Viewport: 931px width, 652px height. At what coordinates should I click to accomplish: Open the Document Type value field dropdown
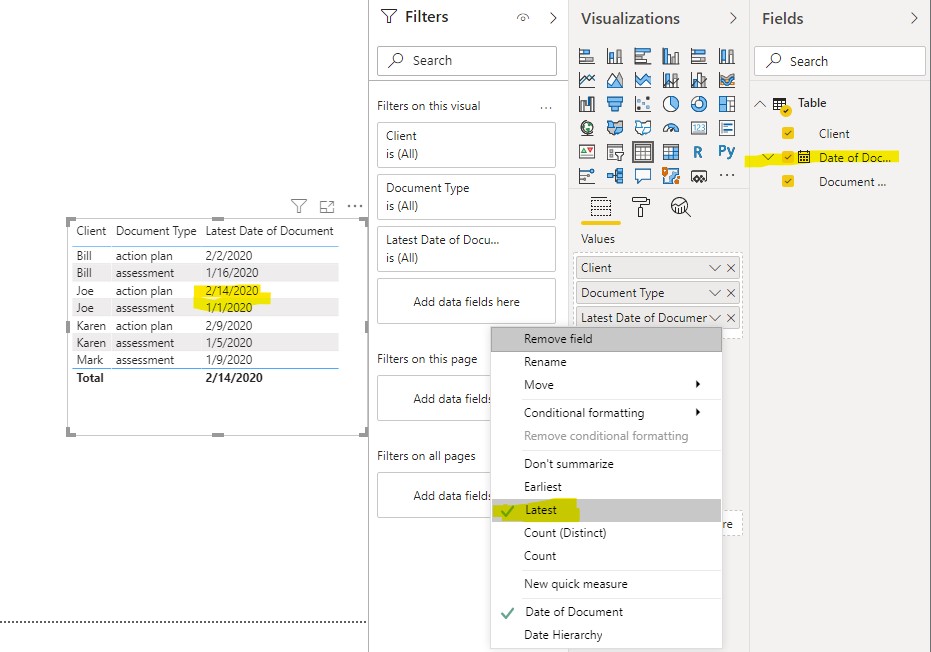point(715,293)
